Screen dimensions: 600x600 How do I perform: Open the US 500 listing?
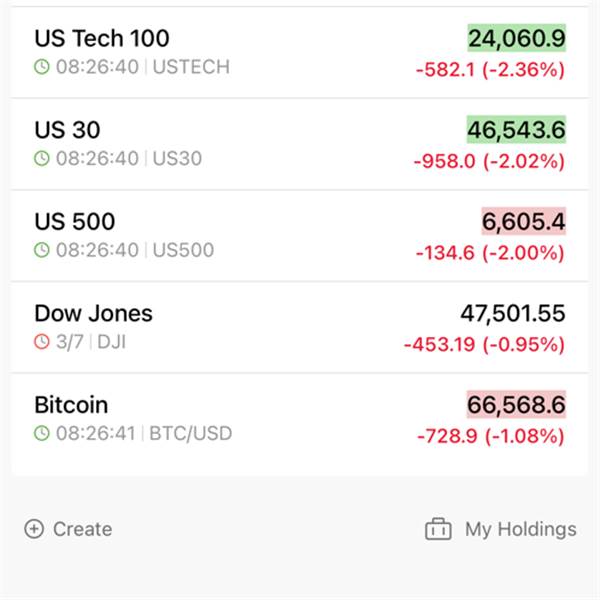75,222
